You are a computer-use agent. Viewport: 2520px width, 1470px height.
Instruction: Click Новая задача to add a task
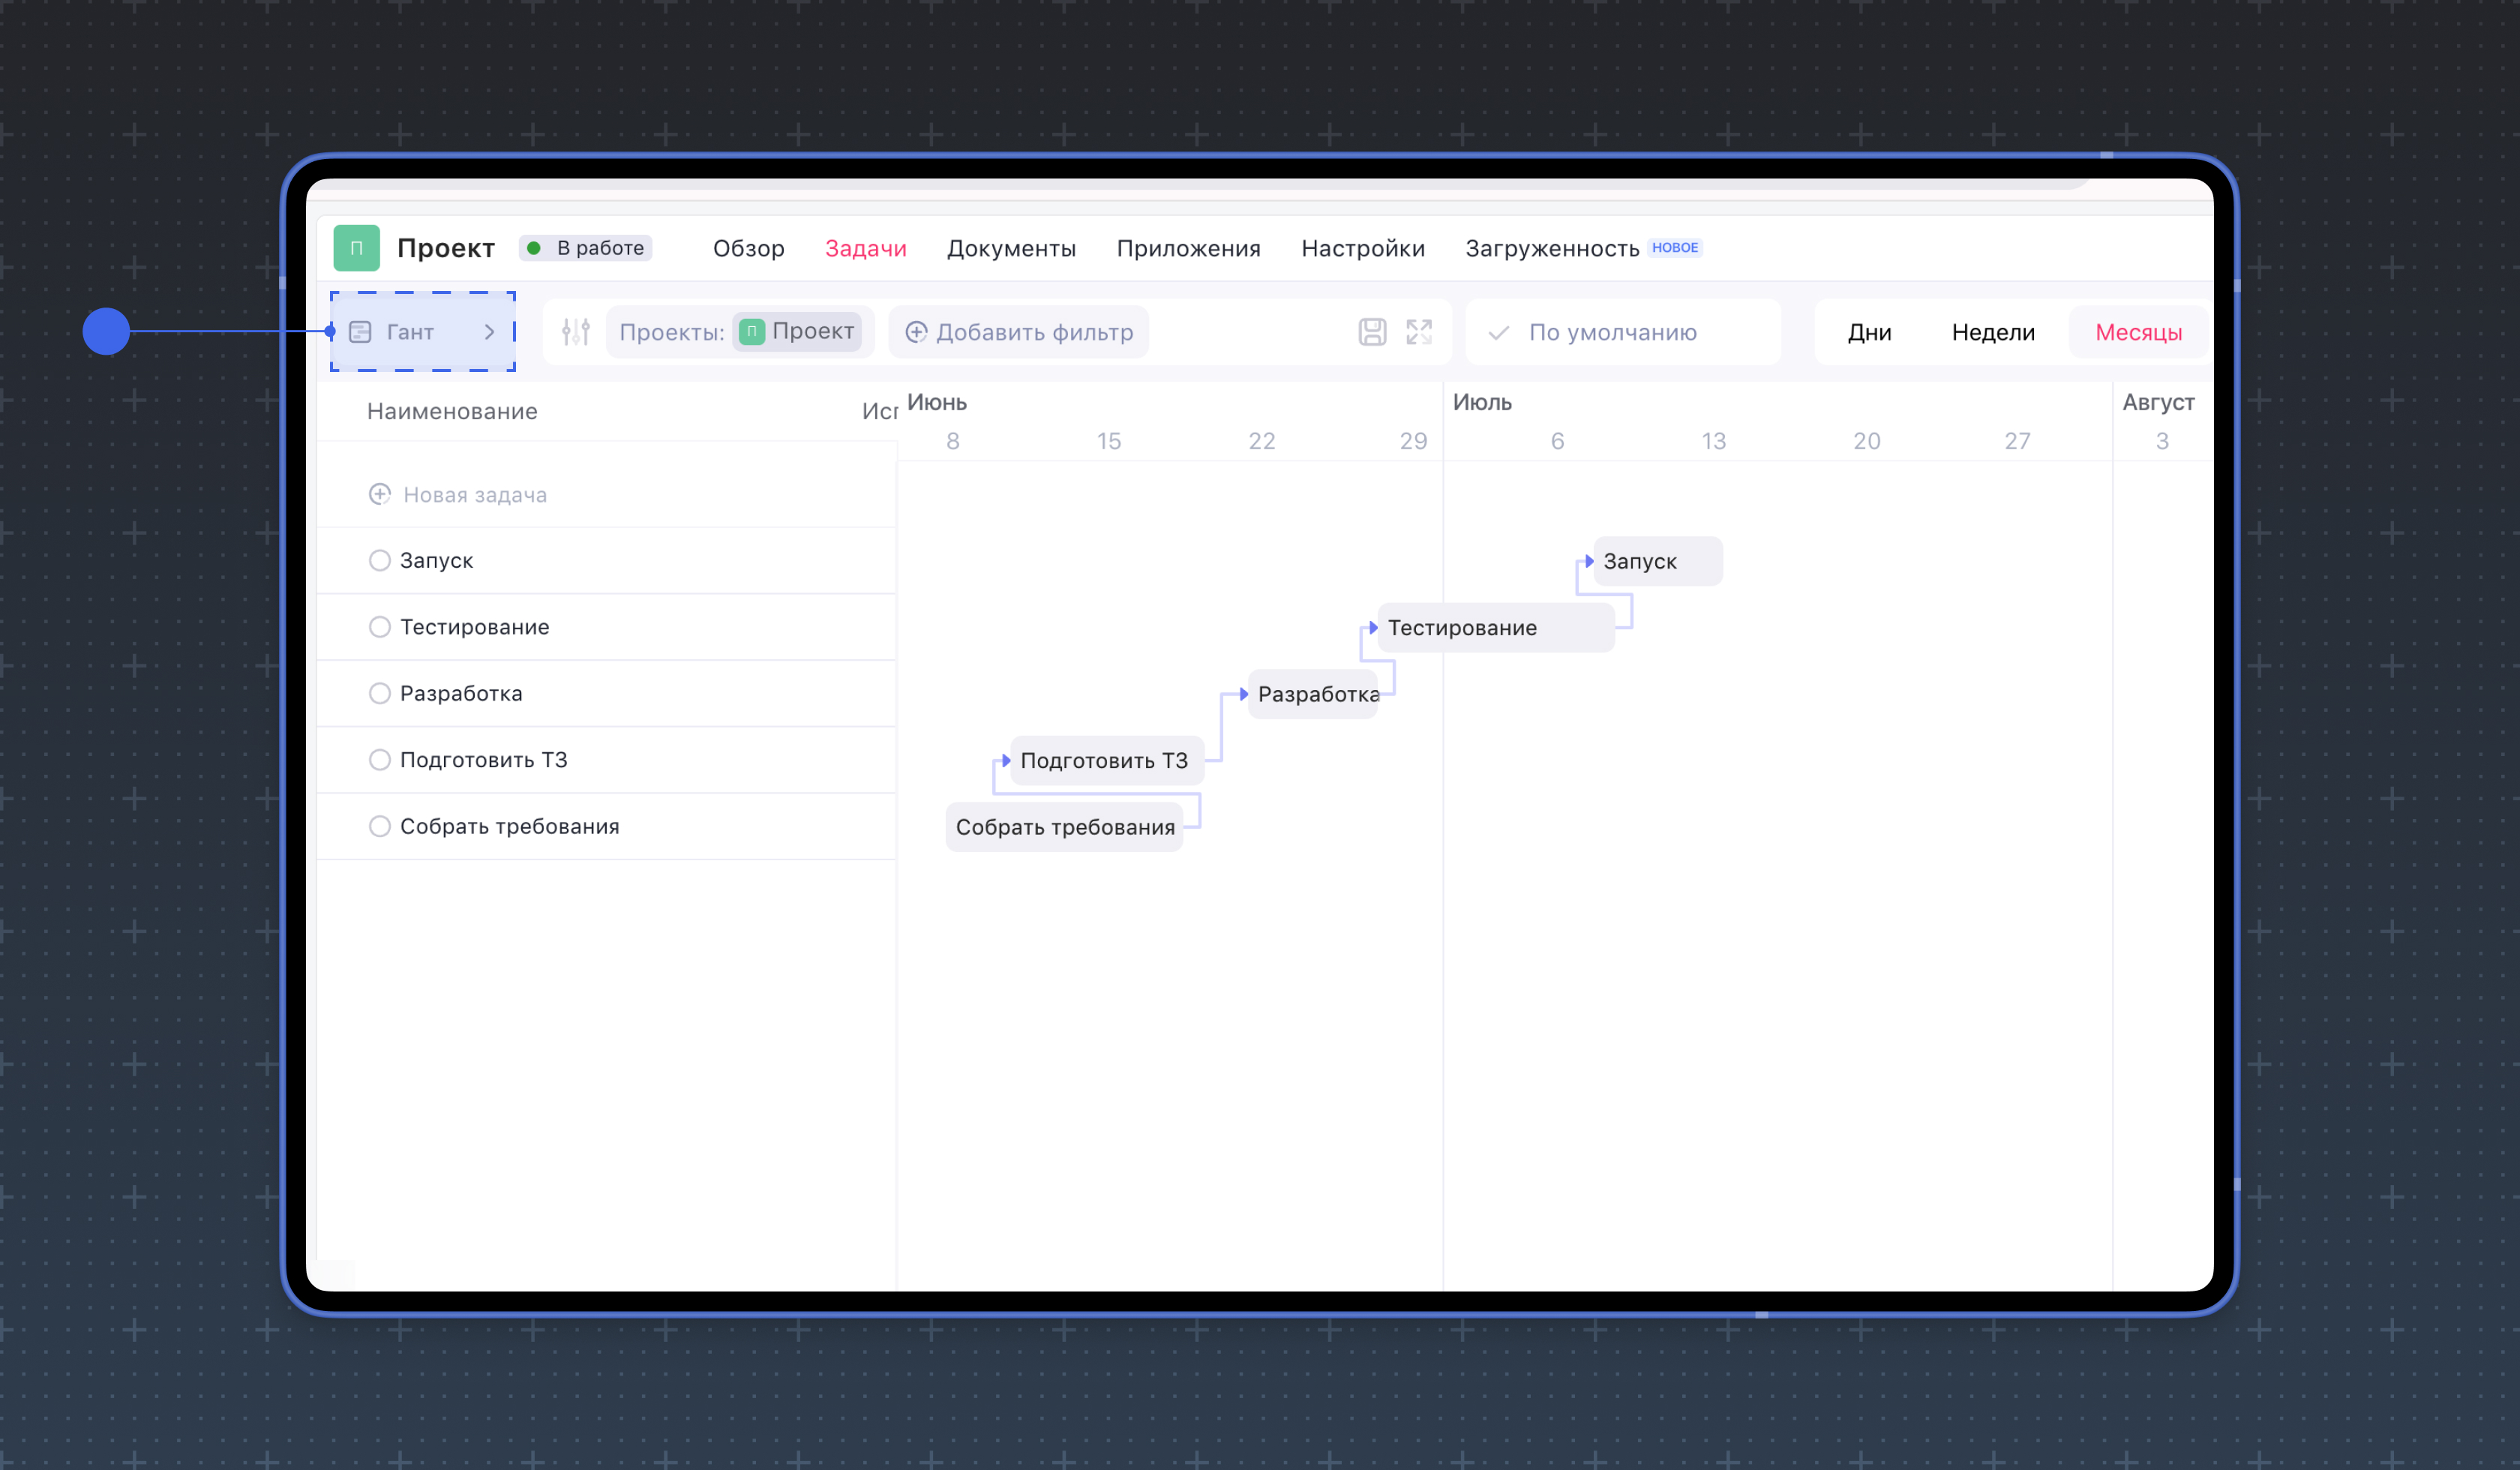pyautogui.click(x=475, y=494)
